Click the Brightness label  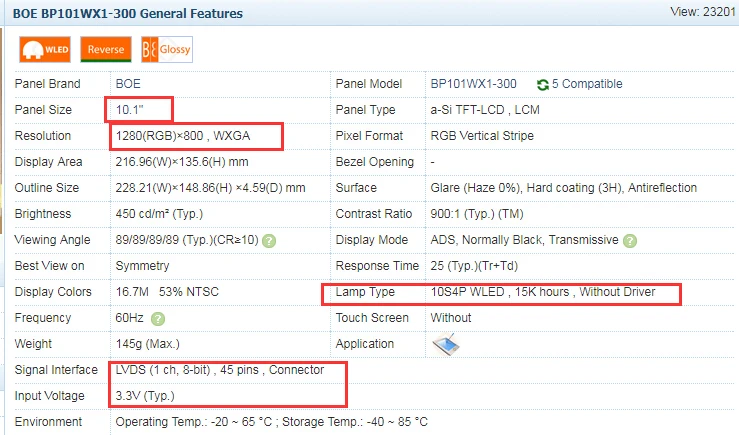43,214
